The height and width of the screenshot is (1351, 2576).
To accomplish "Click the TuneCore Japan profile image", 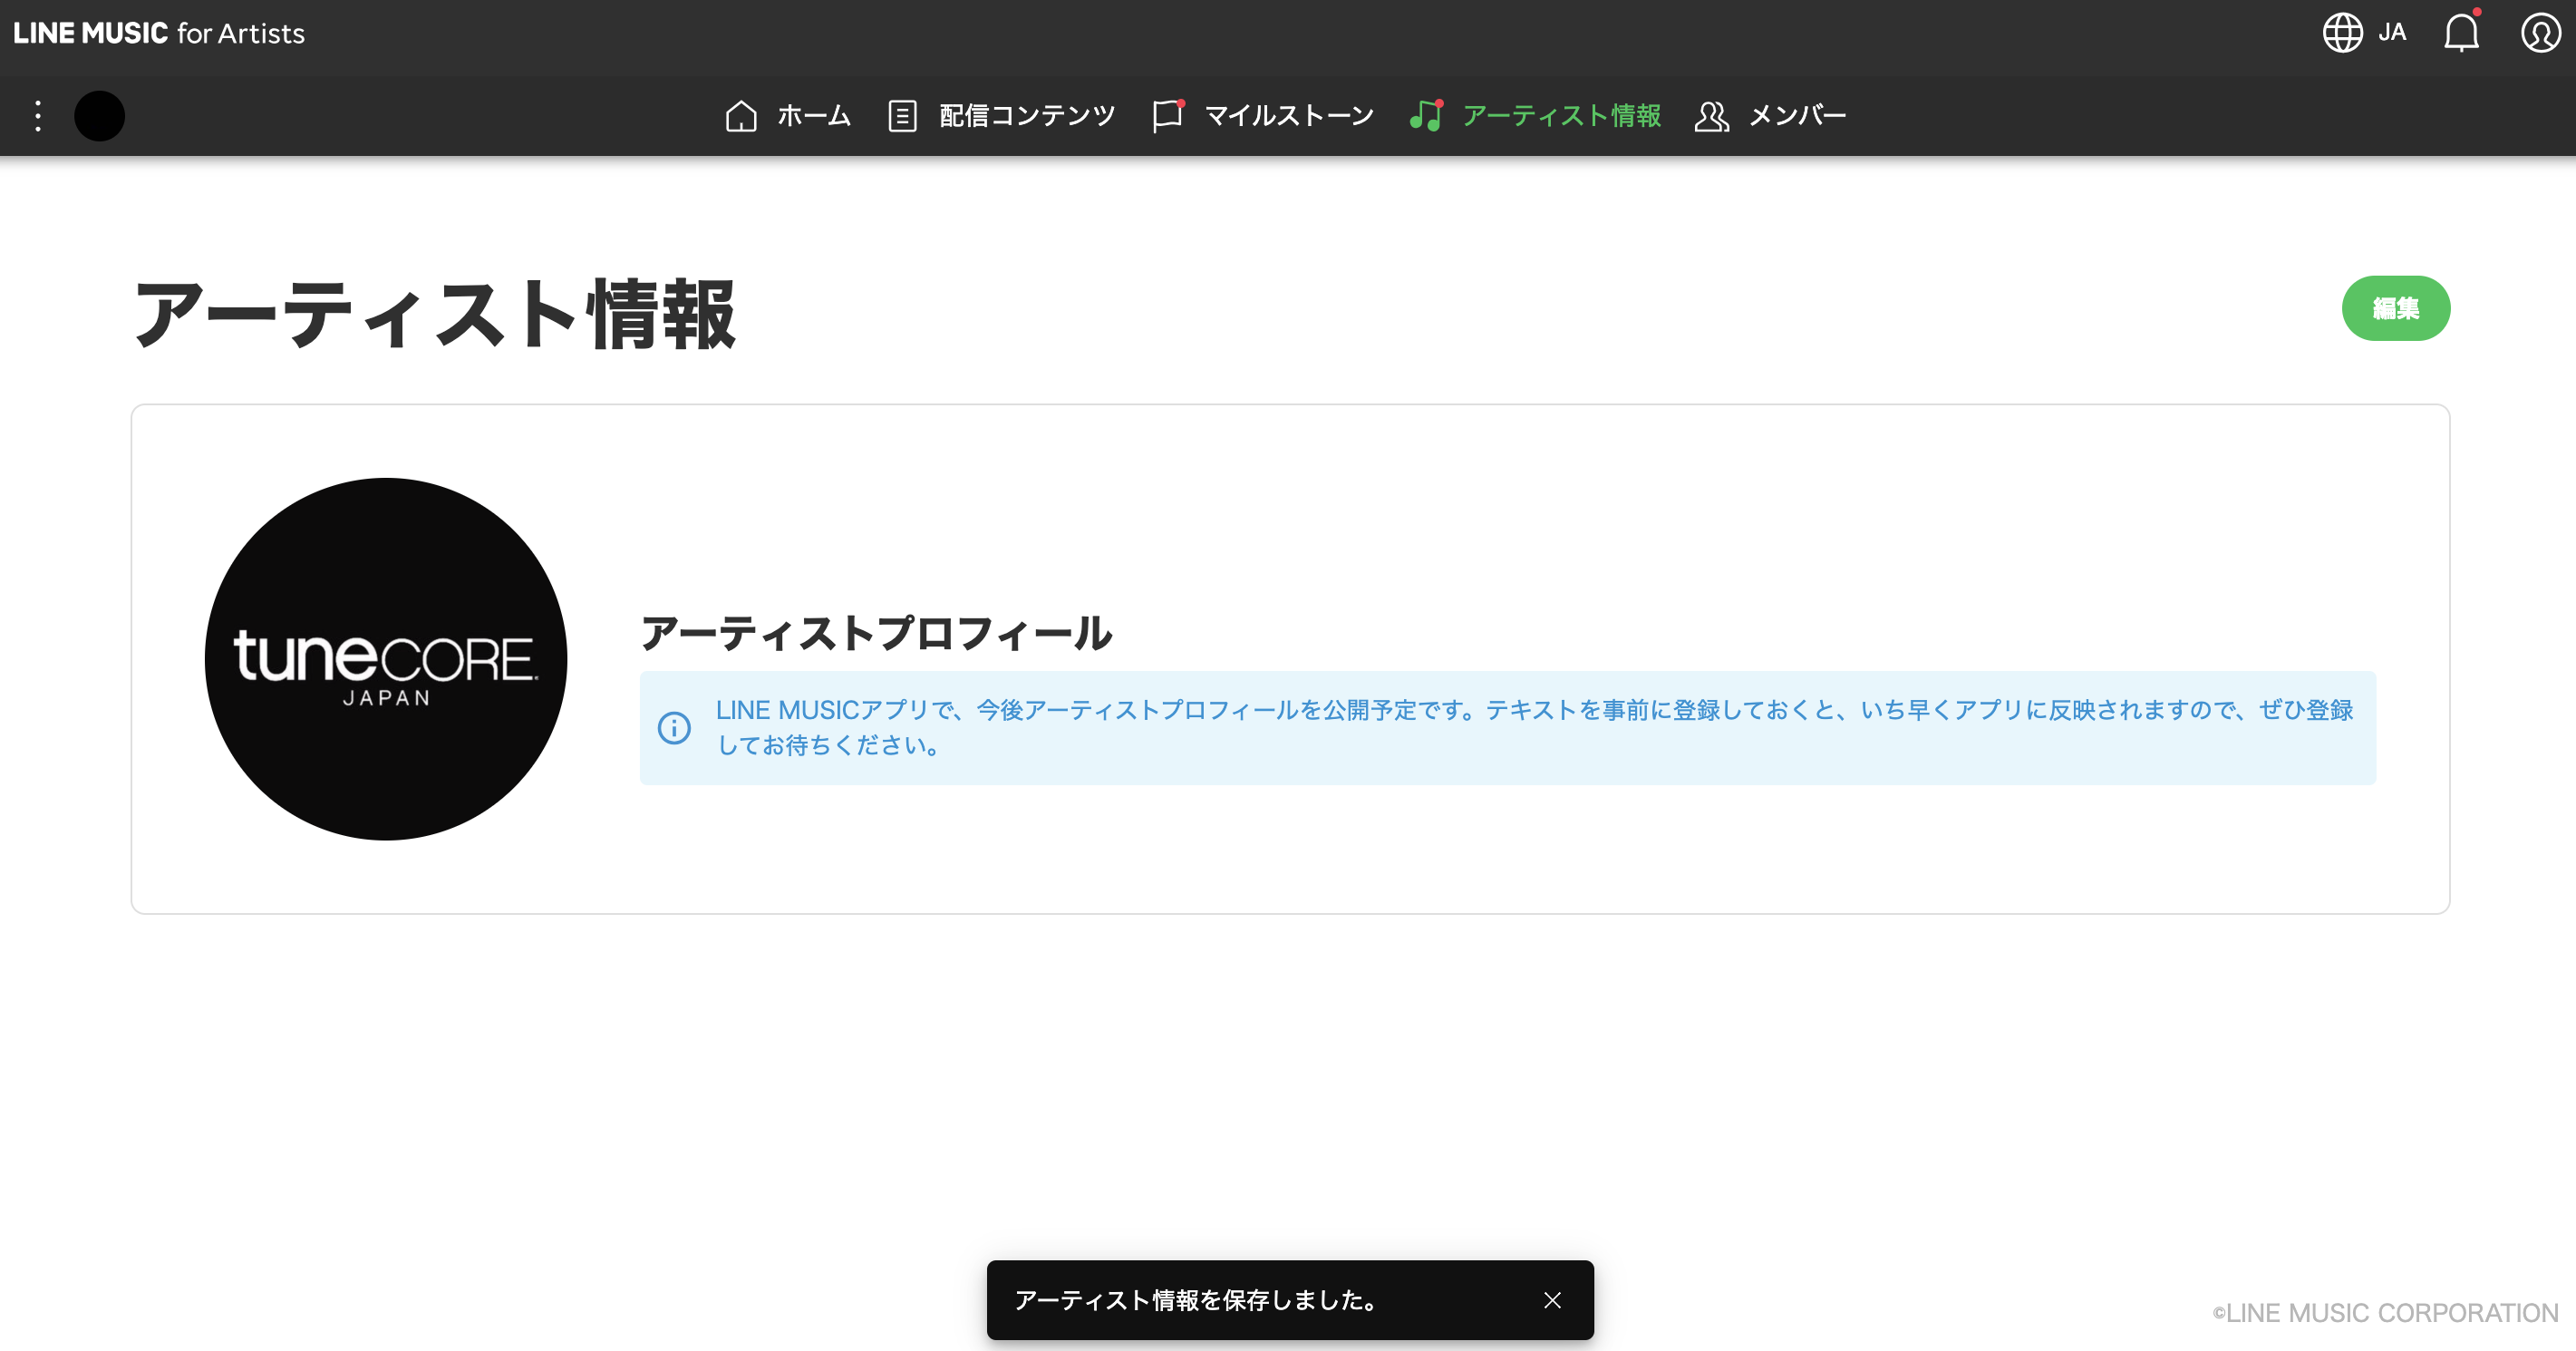I will 386,659.
